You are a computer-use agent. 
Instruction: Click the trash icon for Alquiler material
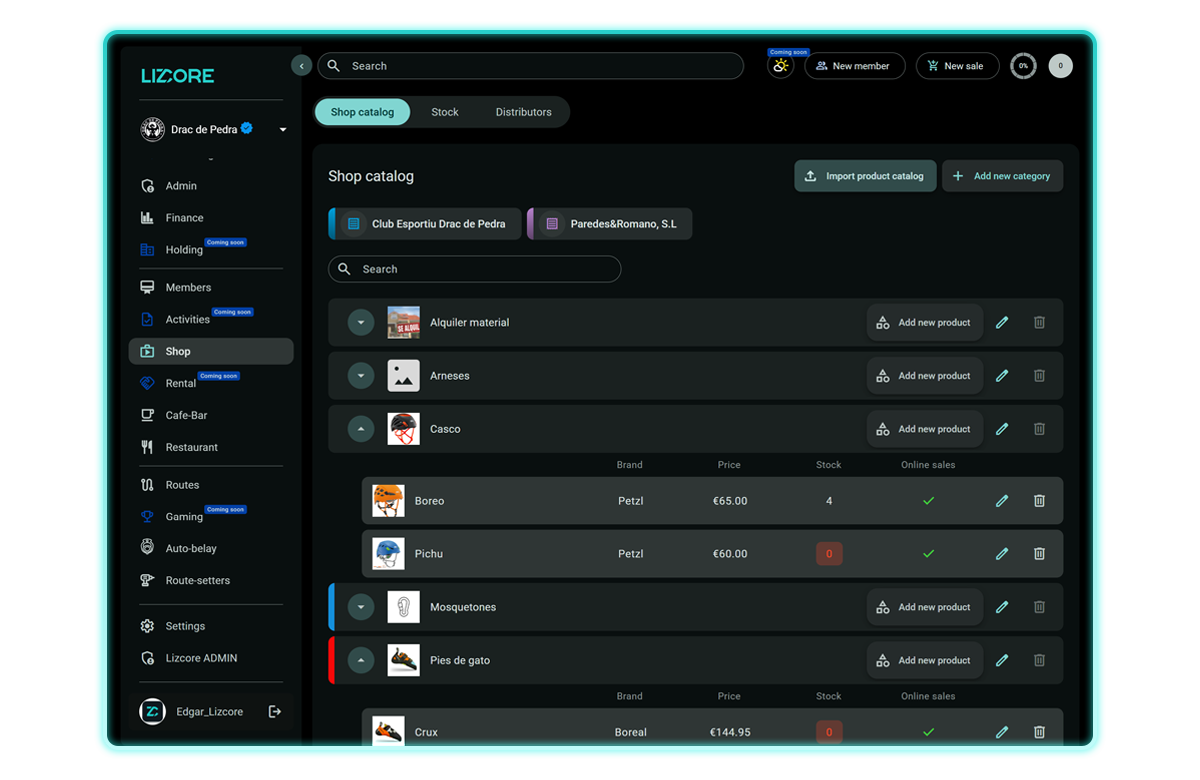point(1039,323)
